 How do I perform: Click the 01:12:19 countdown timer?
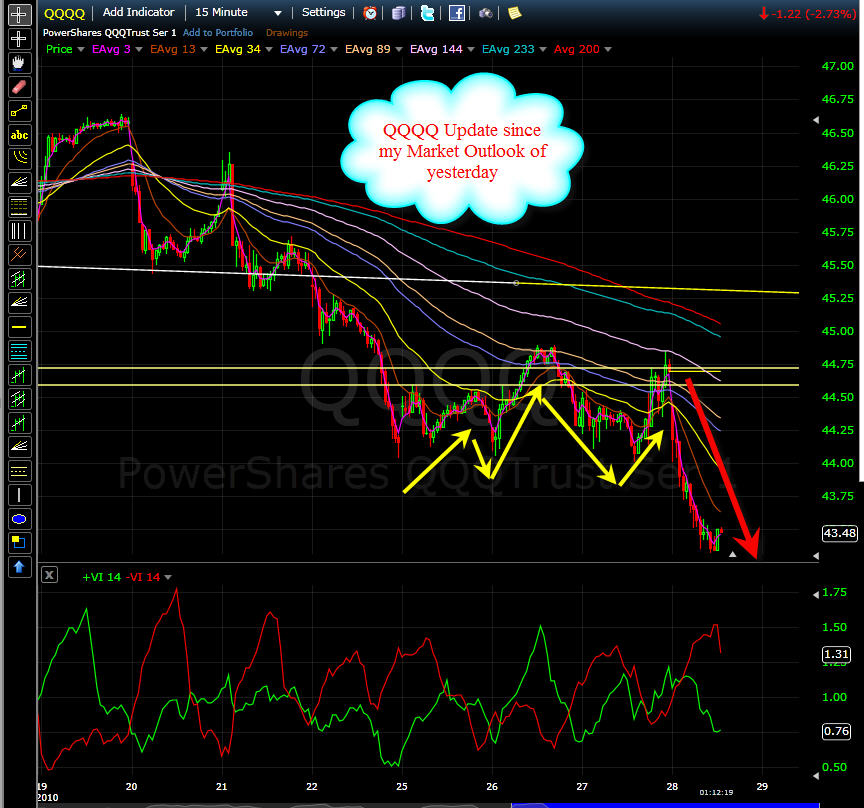pyautogui.click(x=716, y=793)
